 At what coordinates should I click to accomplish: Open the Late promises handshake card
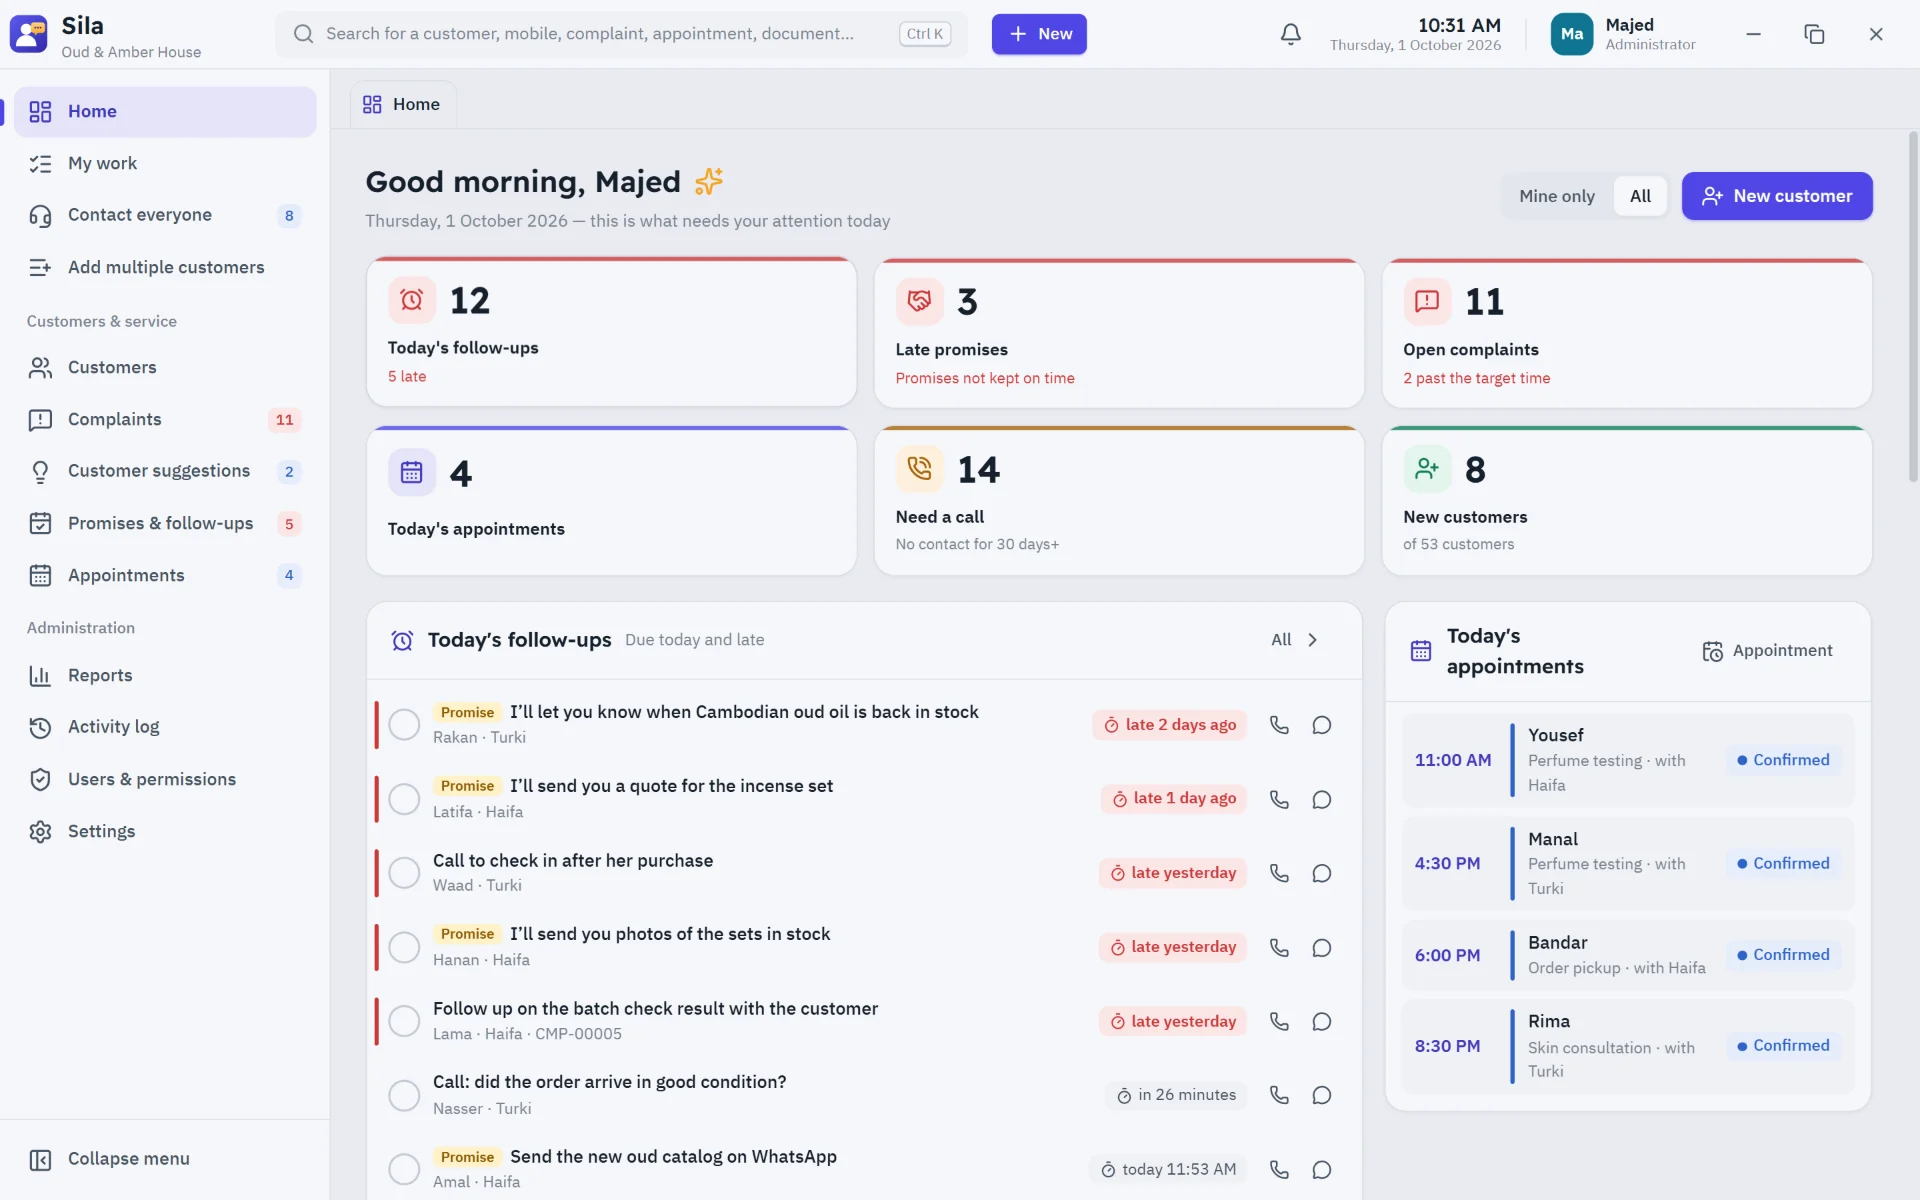(x=919, y=301)
